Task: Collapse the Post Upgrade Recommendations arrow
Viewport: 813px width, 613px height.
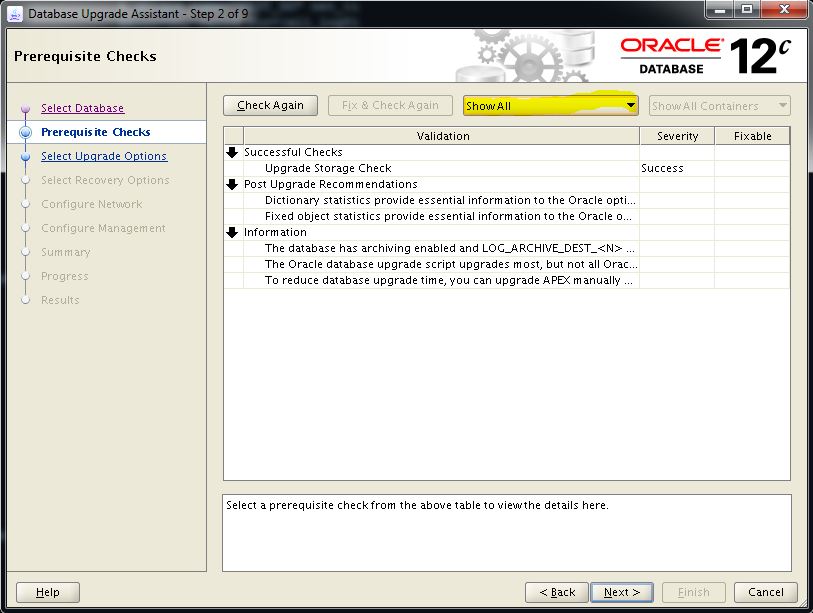Action: [233, 185]
